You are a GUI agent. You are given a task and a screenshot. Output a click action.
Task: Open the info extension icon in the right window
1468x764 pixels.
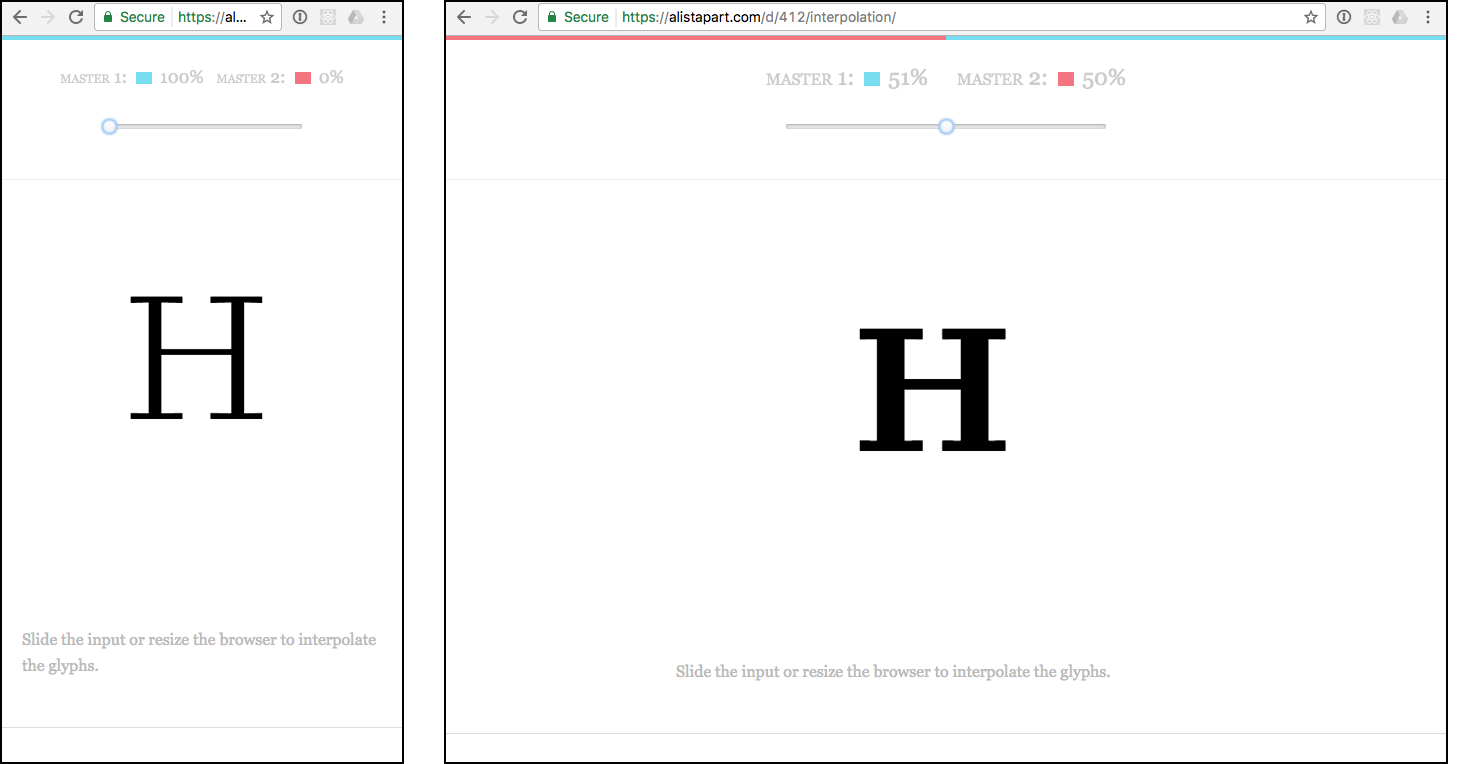1344,18
